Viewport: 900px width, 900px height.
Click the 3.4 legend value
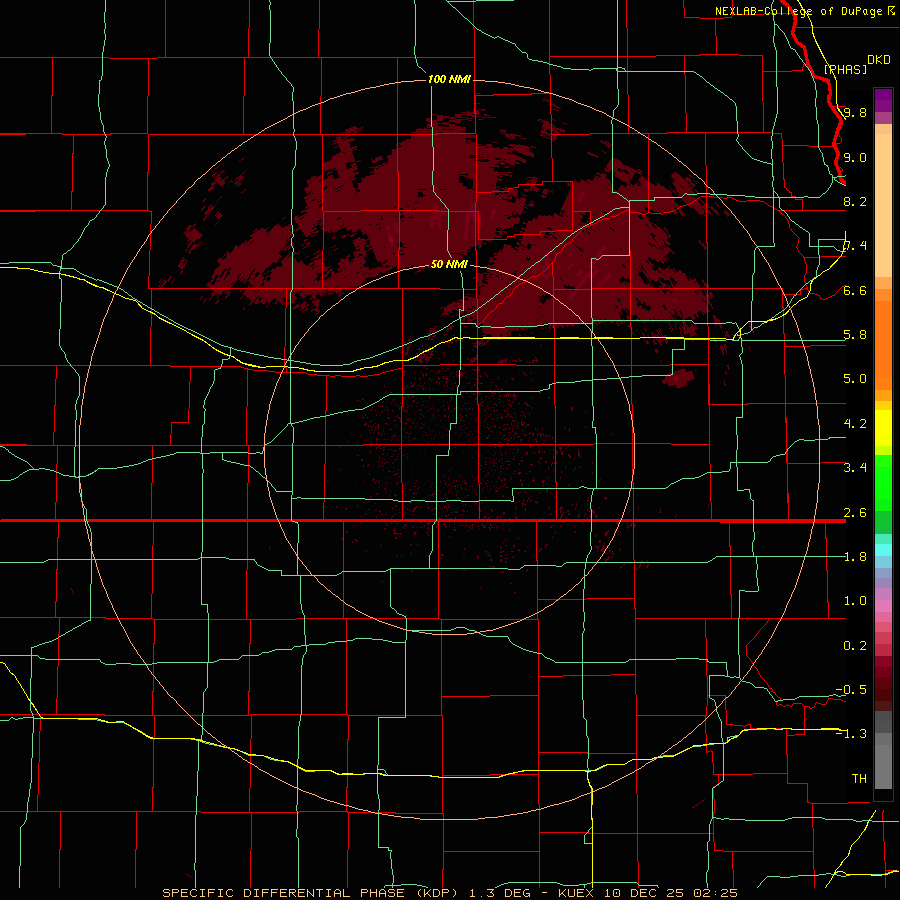coord(855,468)
